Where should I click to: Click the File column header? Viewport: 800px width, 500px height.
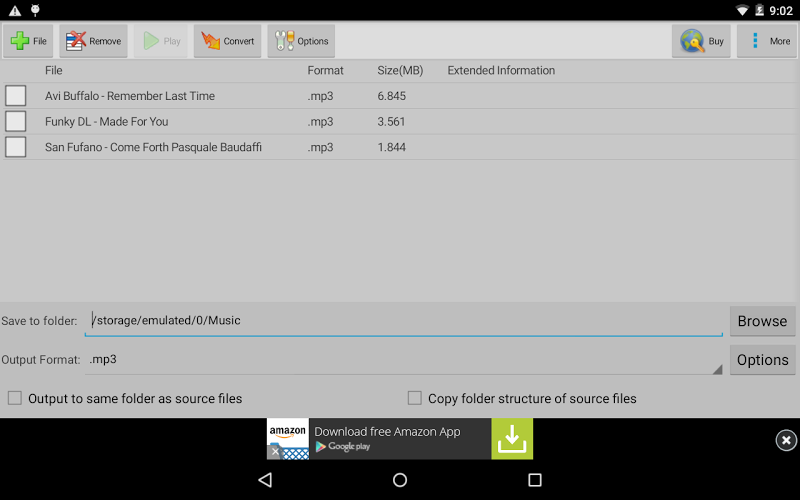coord(54,70)
